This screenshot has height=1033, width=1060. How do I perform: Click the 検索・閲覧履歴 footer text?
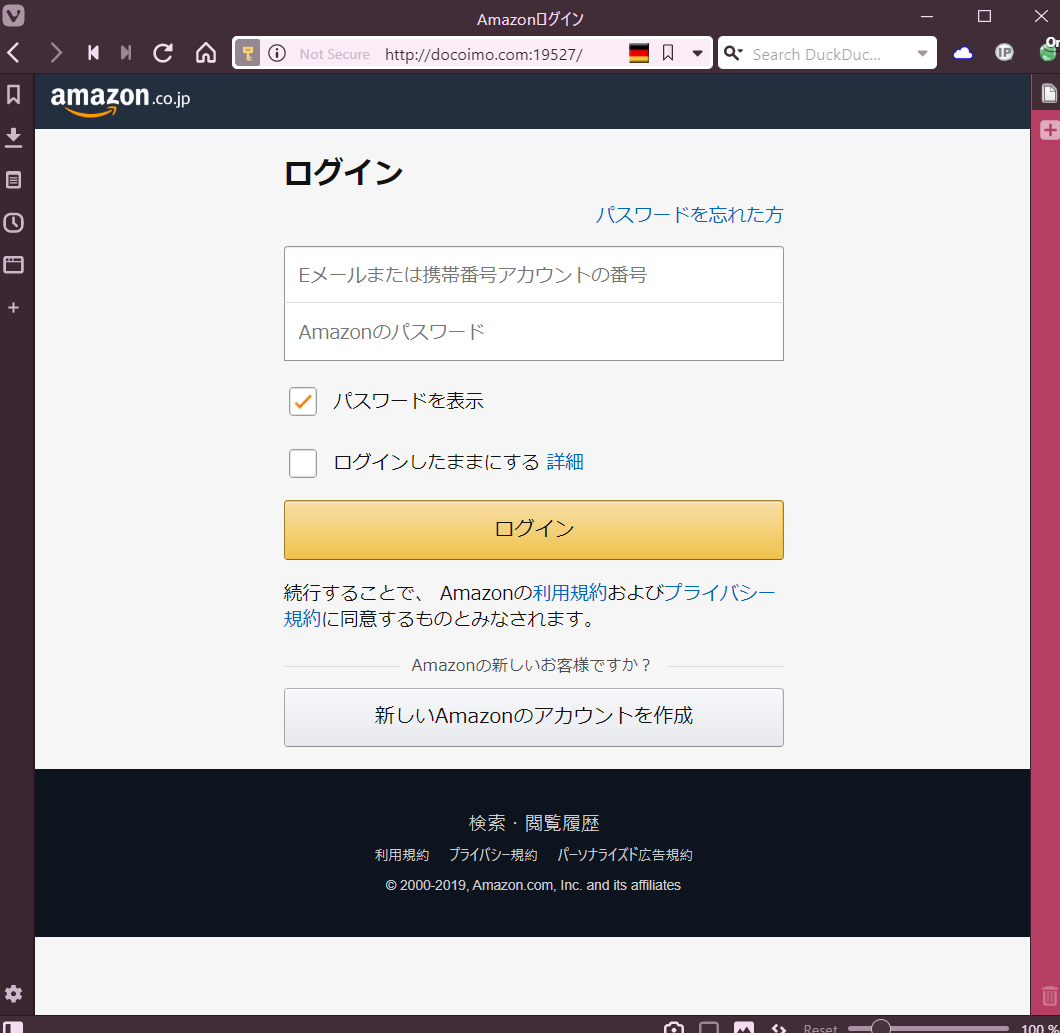coord(534,823)
